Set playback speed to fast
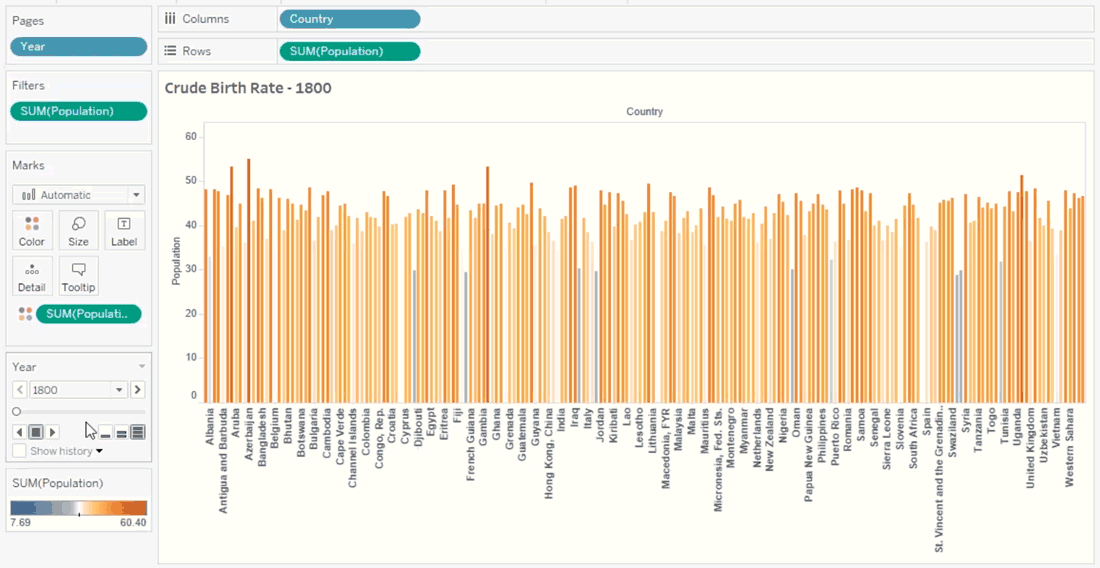Screen dimensions: 1100x568 [x=138, y=432]
